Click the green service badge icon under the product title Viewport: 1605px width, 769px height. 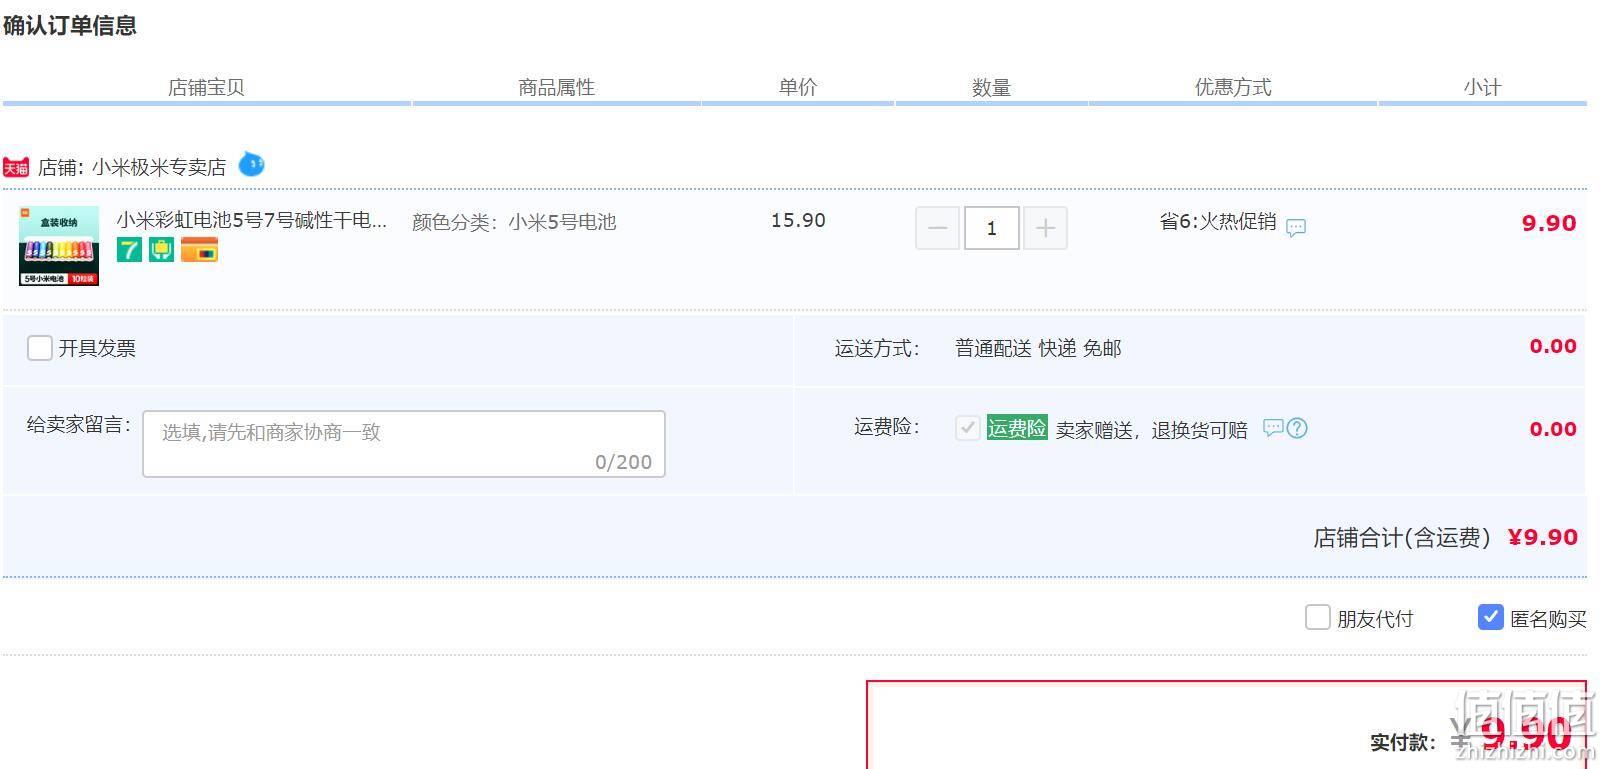(x=161, y=250)
